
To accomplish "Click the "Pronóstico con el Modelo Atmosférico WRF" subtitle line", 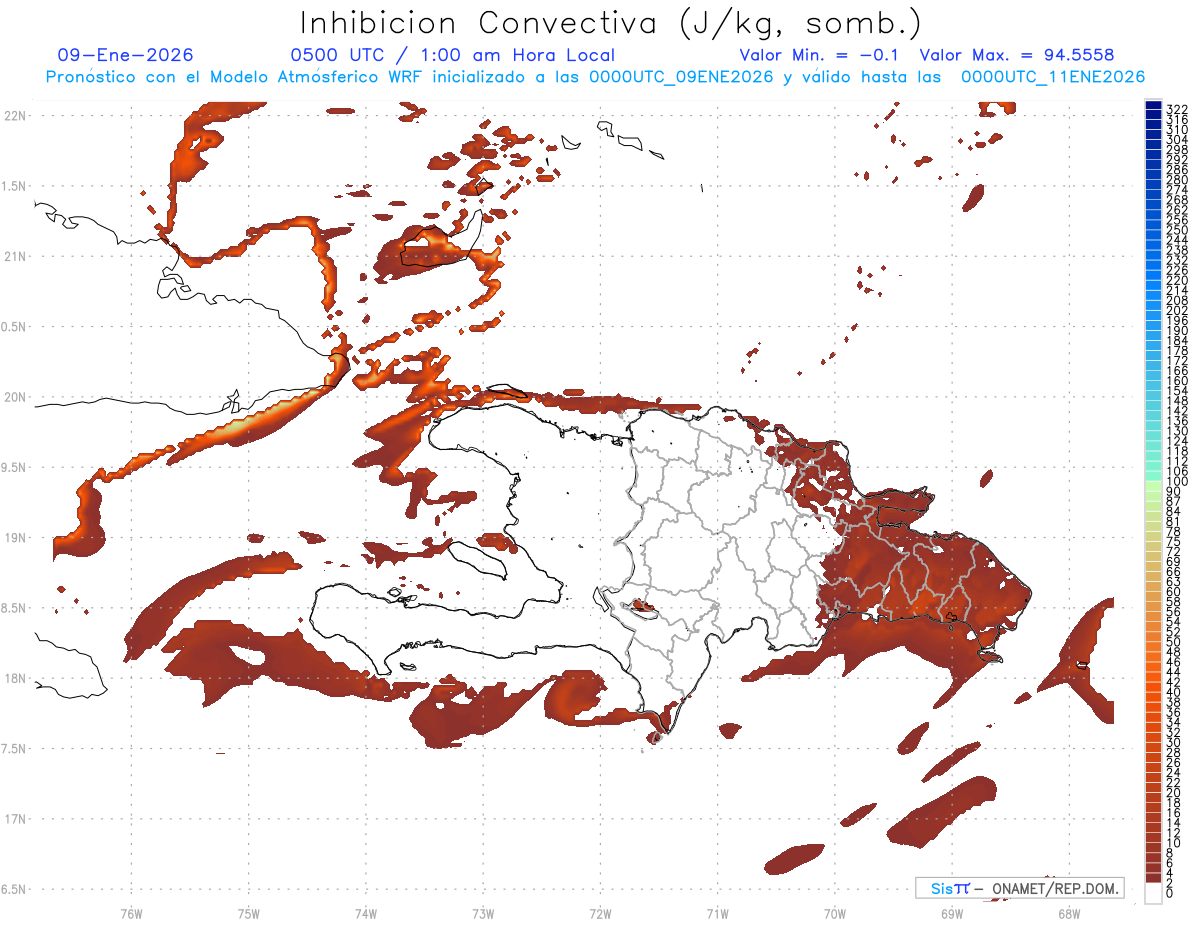I will click(596, 77).
